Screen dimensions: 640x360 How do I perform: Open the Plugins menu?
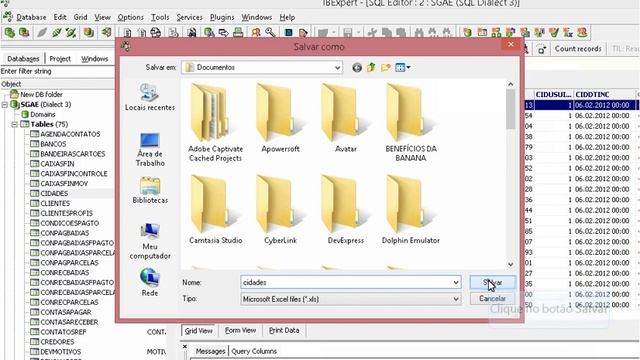(222, 17)
